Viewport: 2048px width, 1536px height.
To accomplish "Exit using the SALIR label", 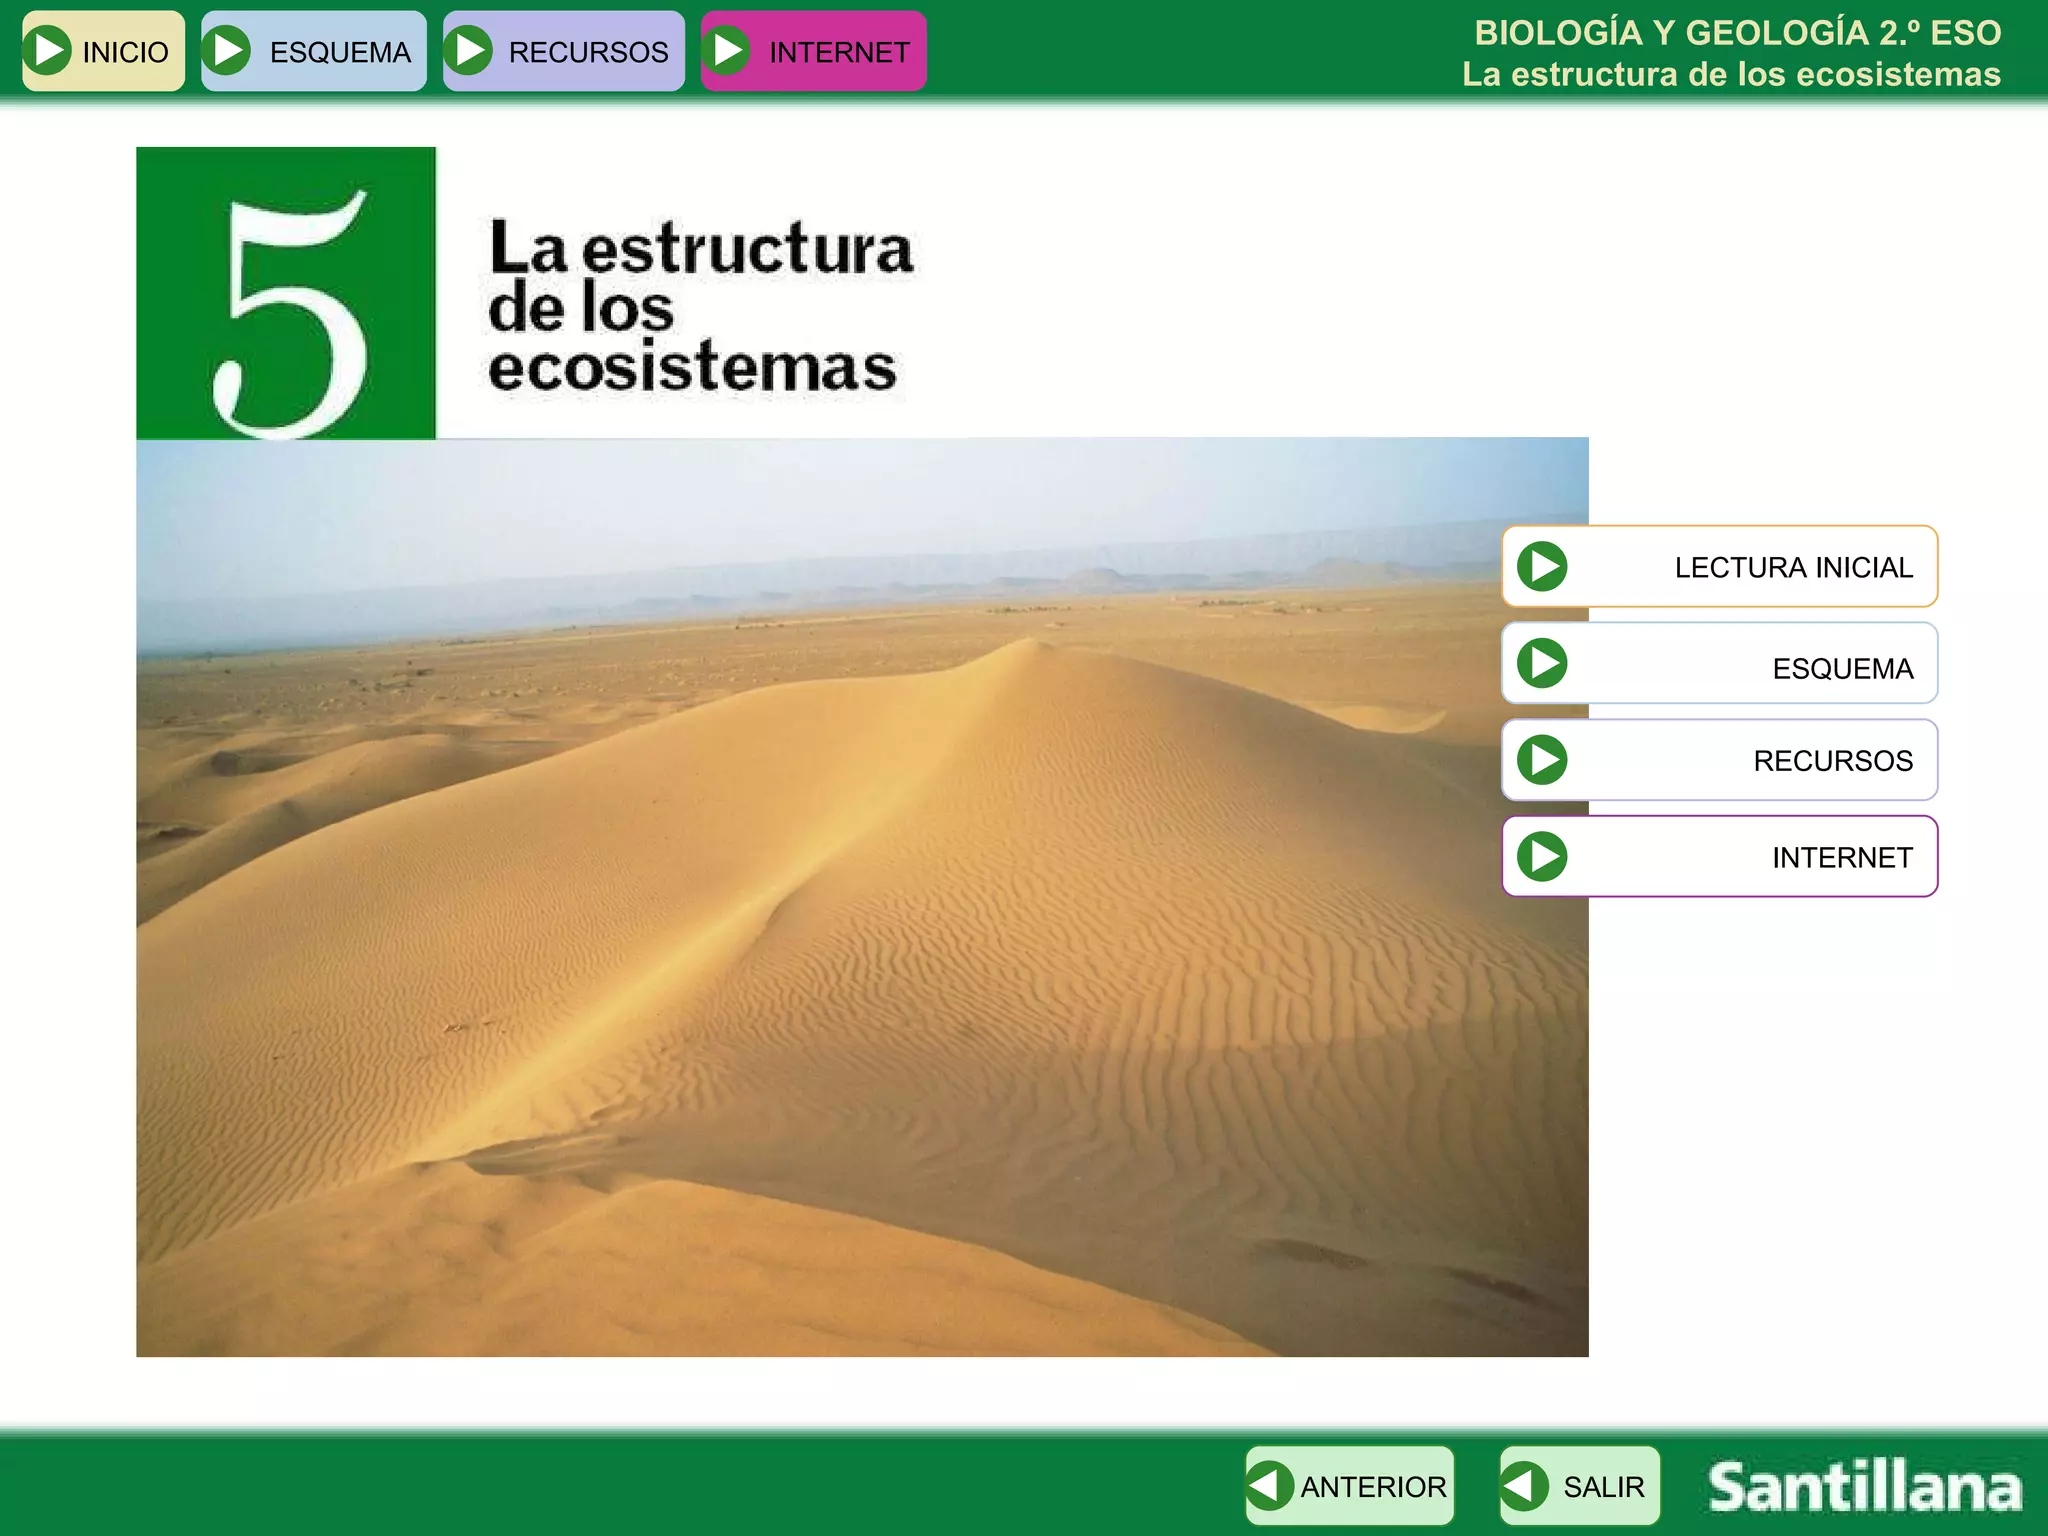I will [x=1603, y=1487].
